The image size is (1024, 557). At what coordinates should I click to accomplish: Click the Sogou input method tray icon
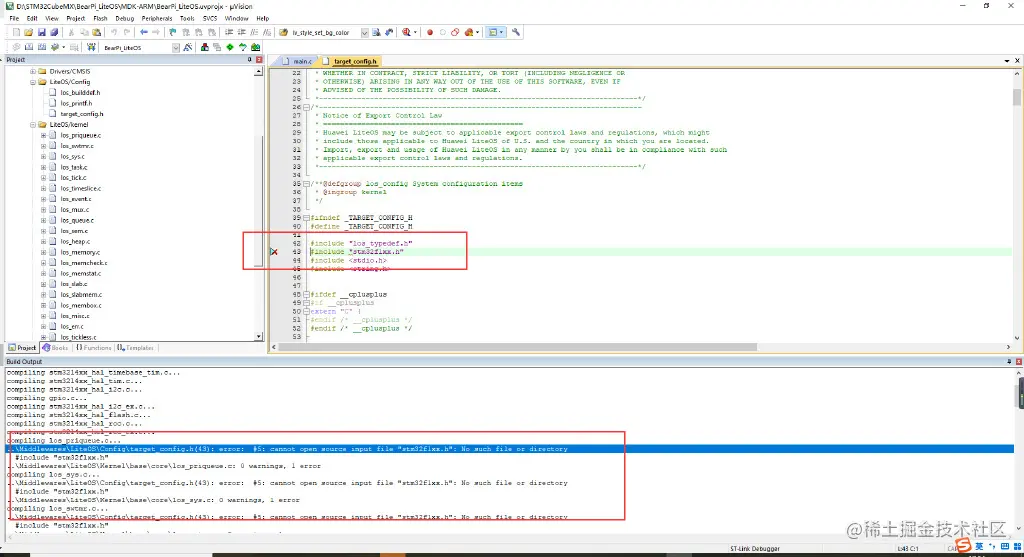[x=963, y=545]
